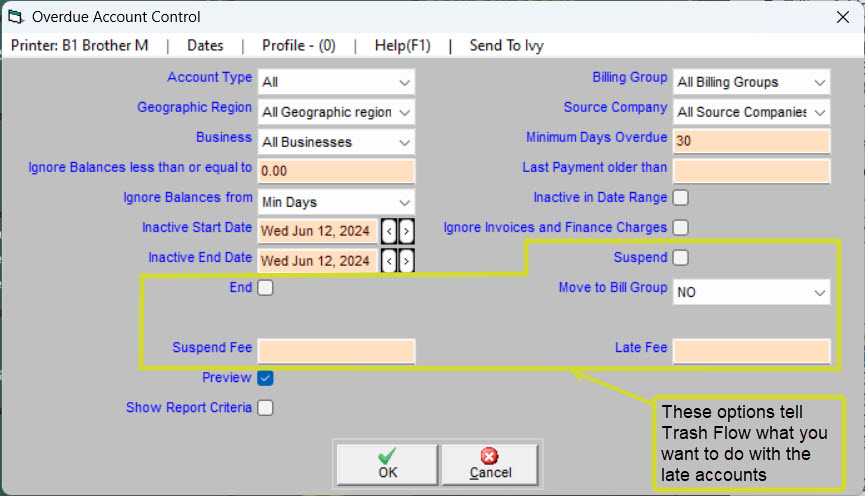Close the Overdue Account Control dialog
Image resolution: width=865 pixels, height=496 pixels.
841,17
